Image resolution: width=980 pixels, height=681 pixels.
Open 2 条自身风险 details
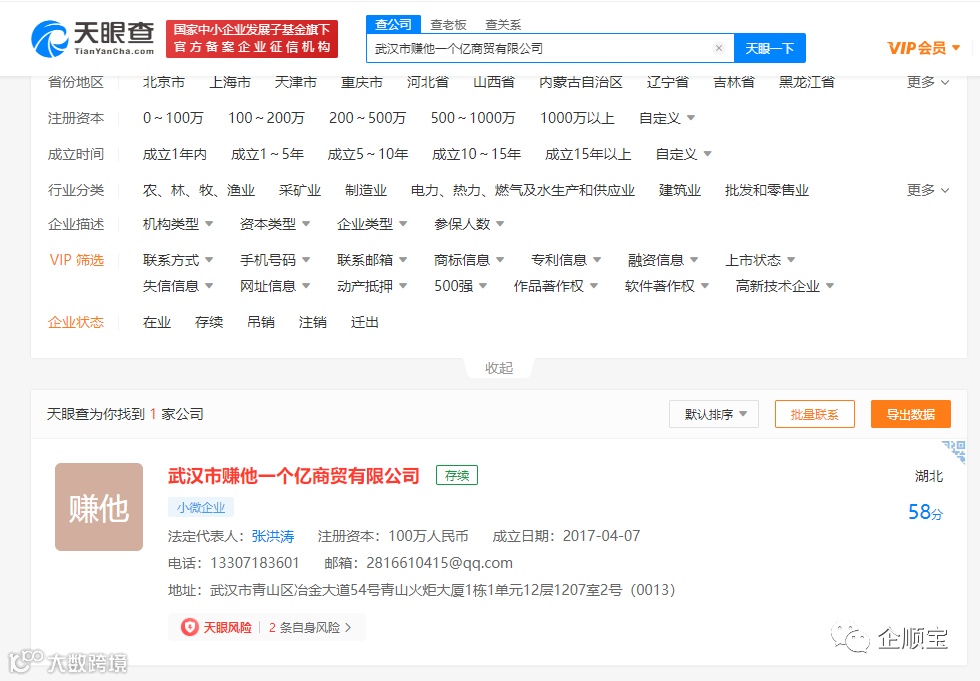(310, 627)
